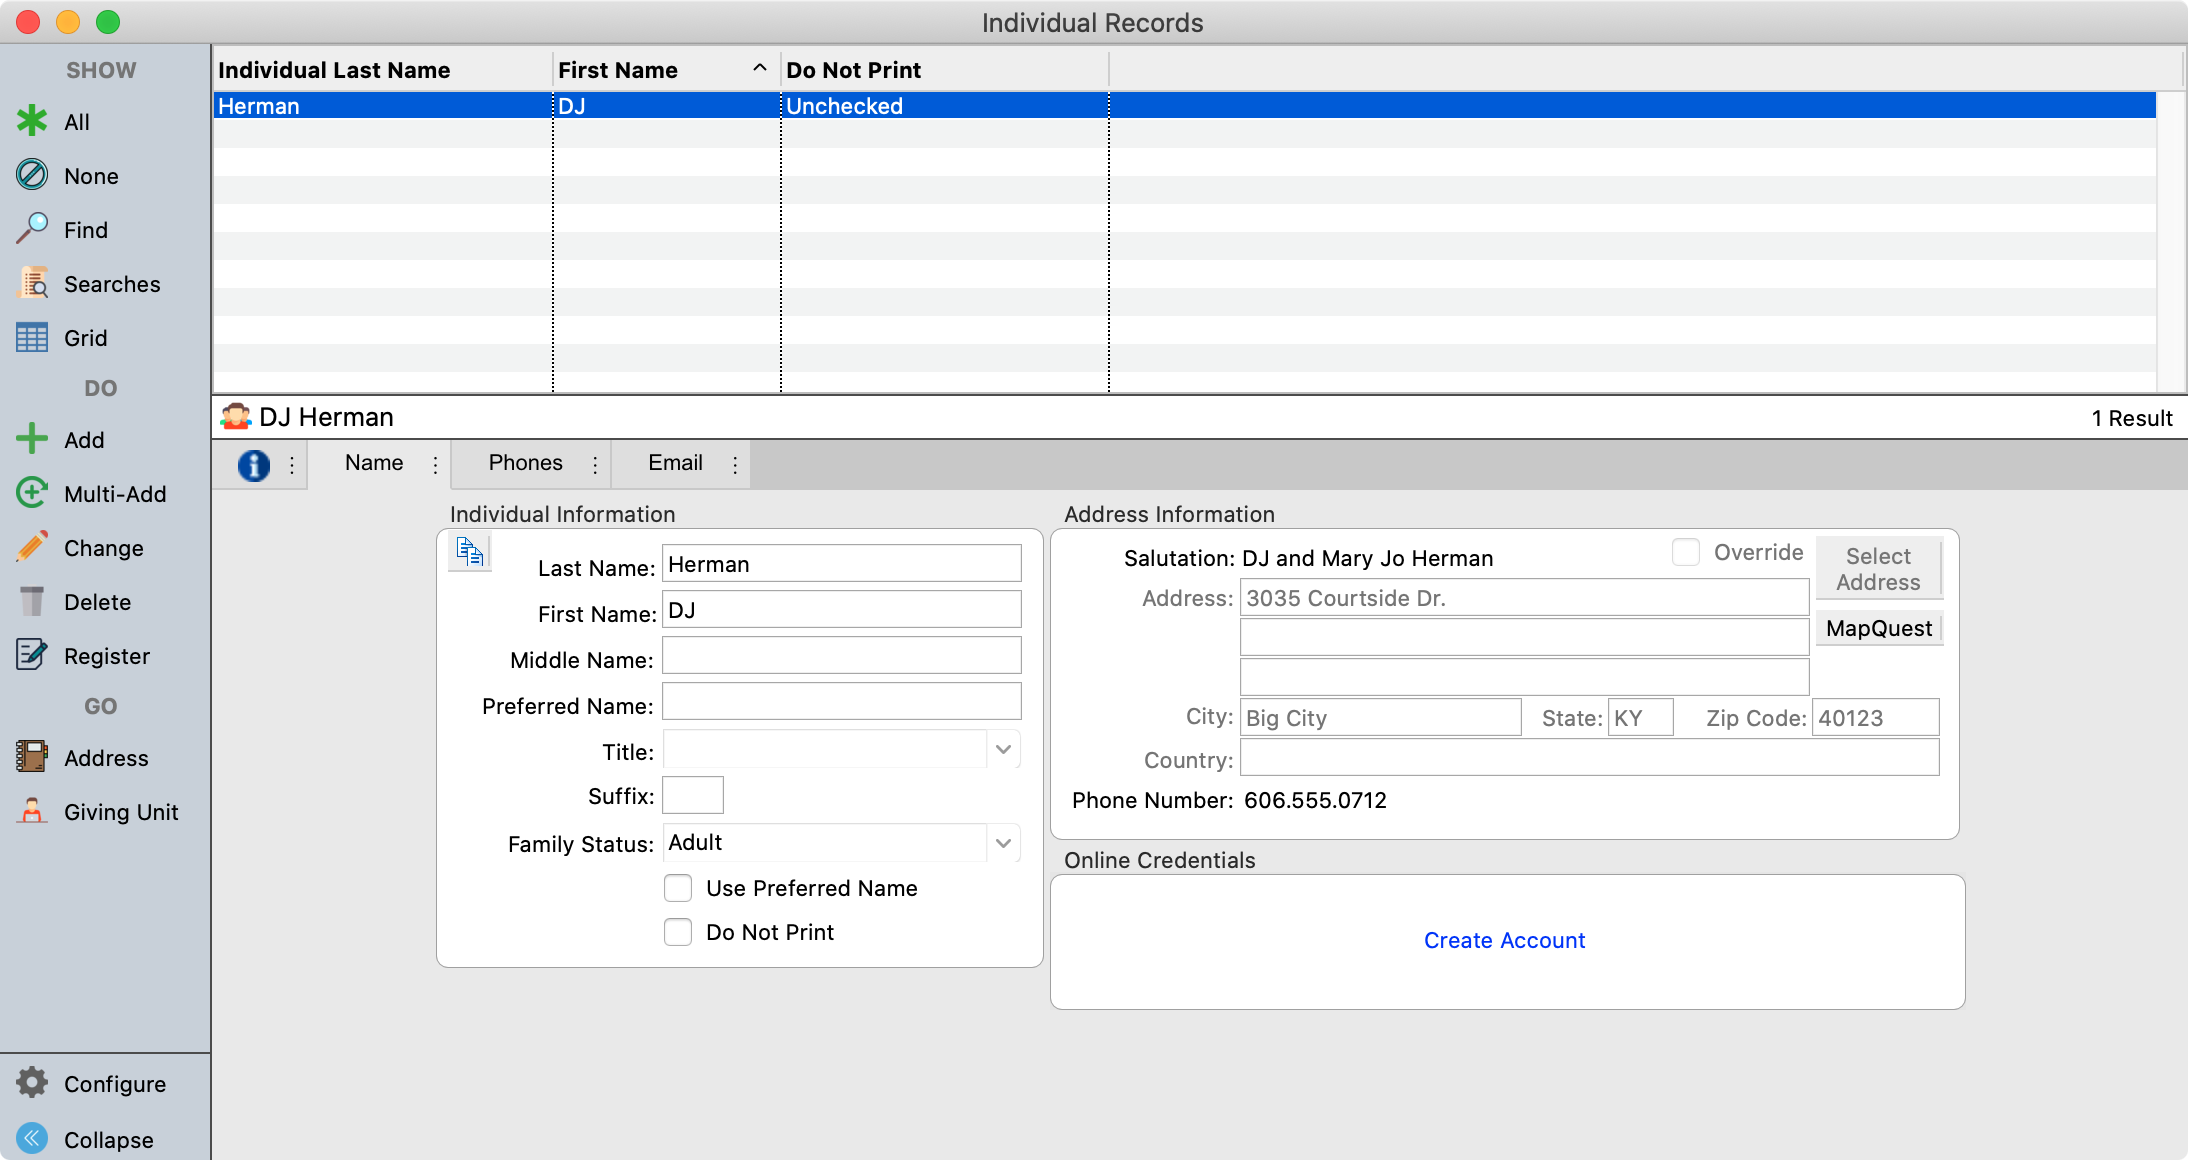Click the copy document icon beside Last Name
2188x1160 pixels.
coord(470,552)
